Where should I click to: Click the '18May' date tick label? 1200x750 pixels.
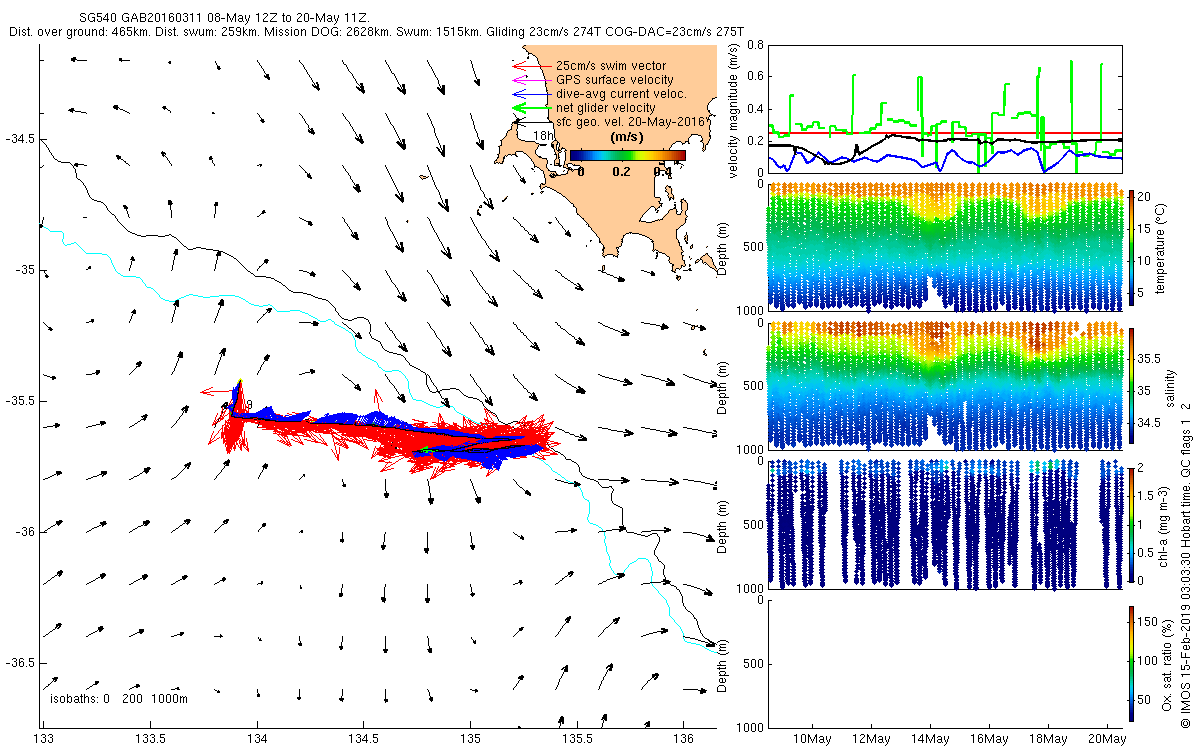click(1049, 739)
